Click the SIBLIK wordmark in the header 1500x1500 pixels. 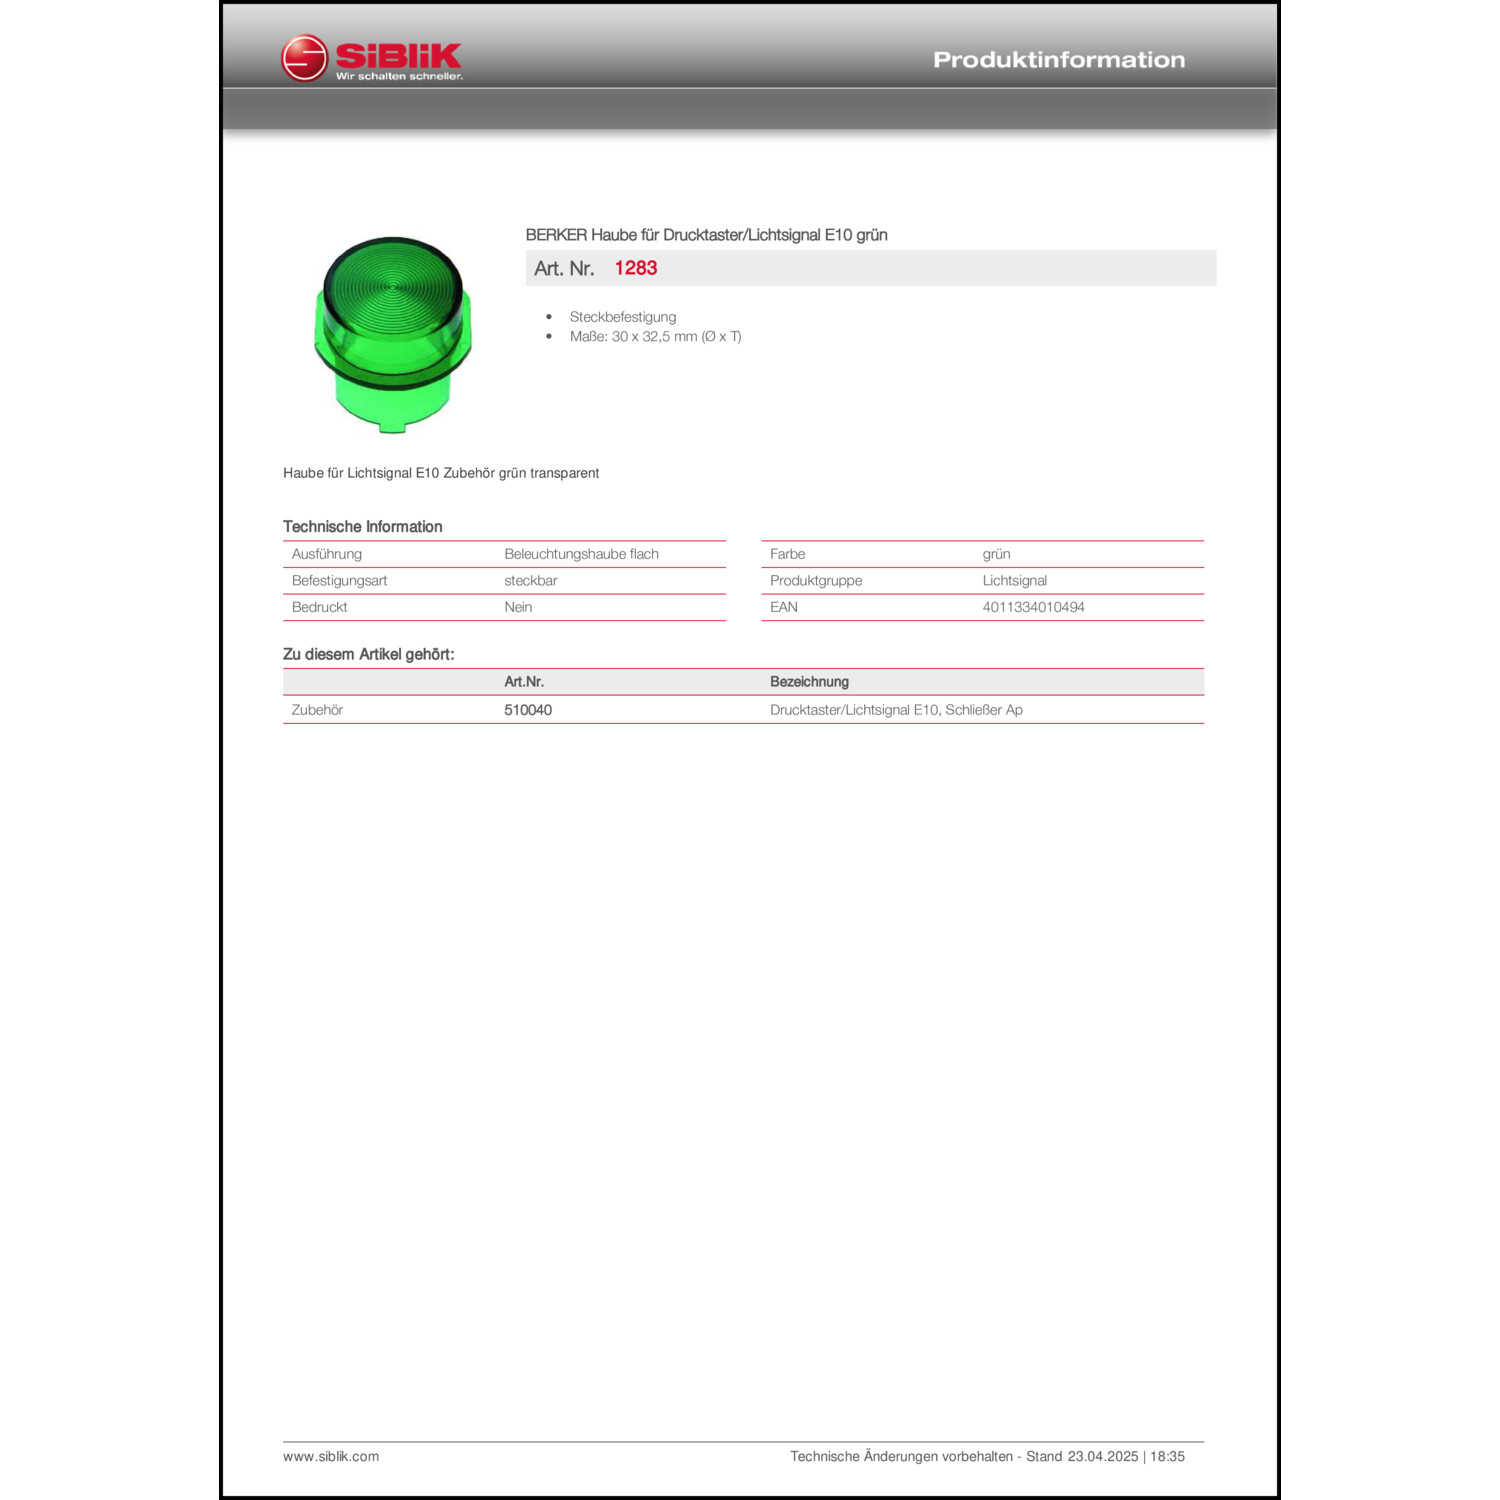[x=398, y=56]
